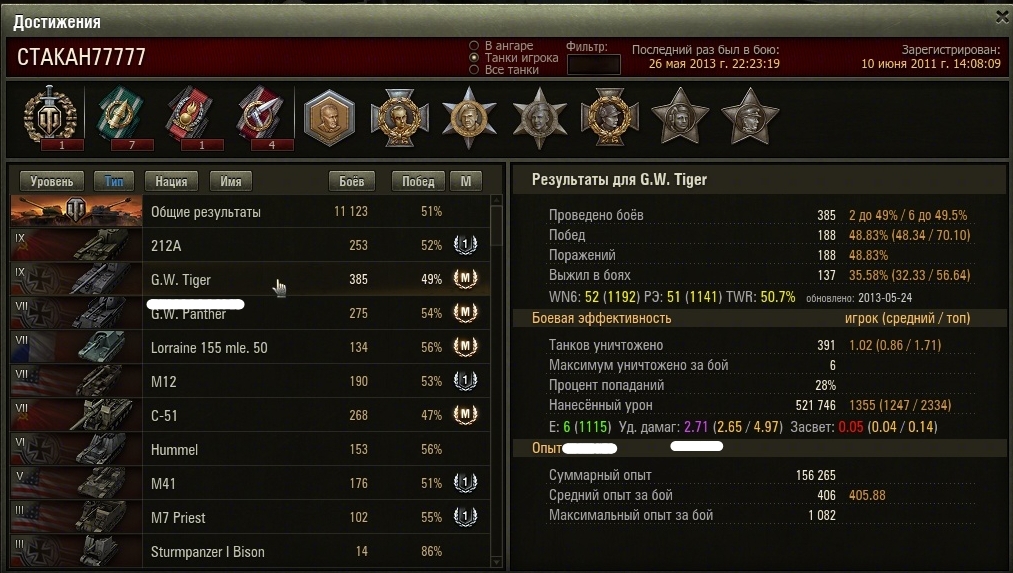1013x573 pixels.
Task: Select the 'Танки игрока' radio option
Action: [x=474, y=57]
